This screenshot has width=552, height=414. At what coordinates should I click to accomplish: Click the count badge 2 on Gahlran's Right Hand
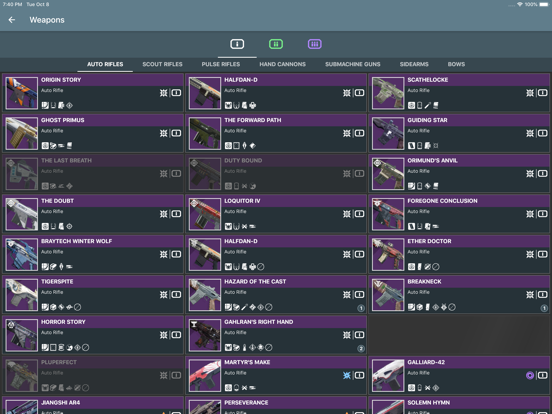tap(361, 349)
